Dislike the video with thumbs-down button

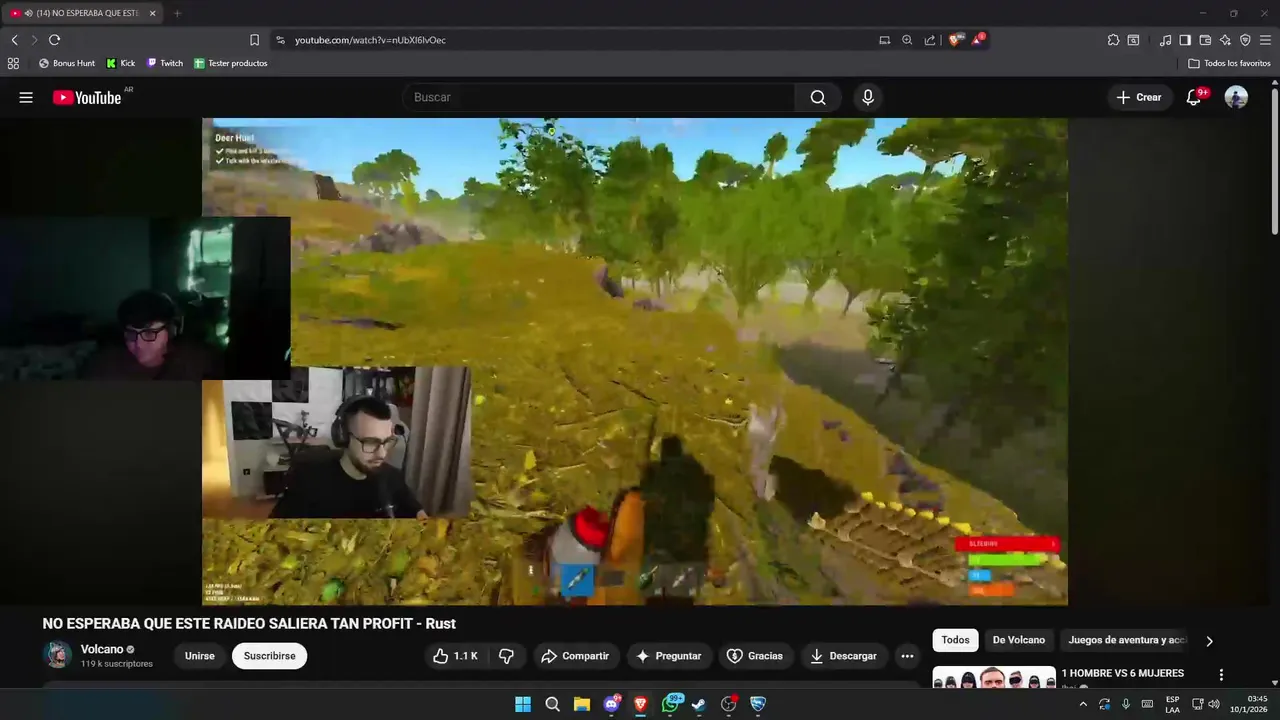point(507,656)
